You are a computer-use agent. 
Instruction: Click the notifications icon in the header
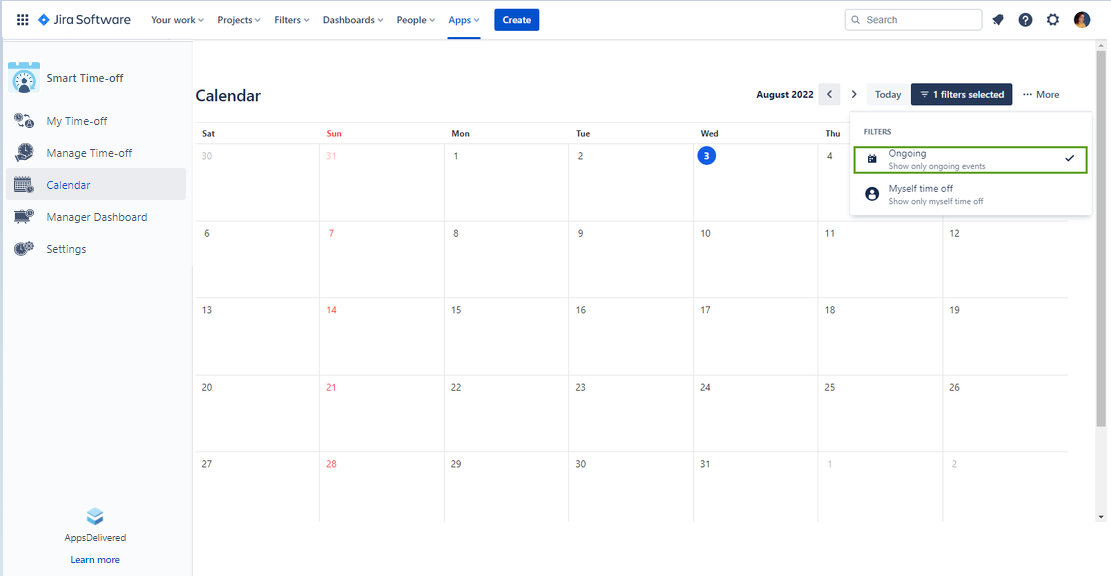click(998, 20)
